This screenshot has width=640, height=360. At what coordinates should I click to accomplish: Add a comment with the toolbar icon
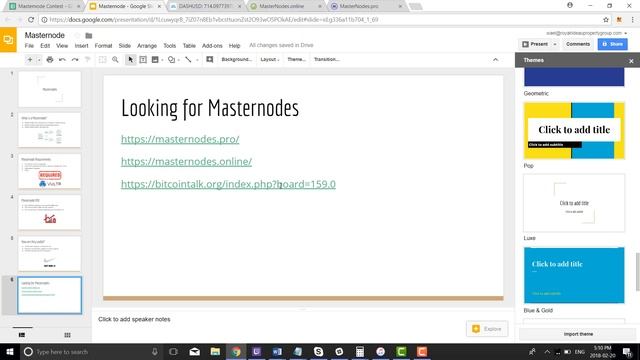[x=210, y=60]
